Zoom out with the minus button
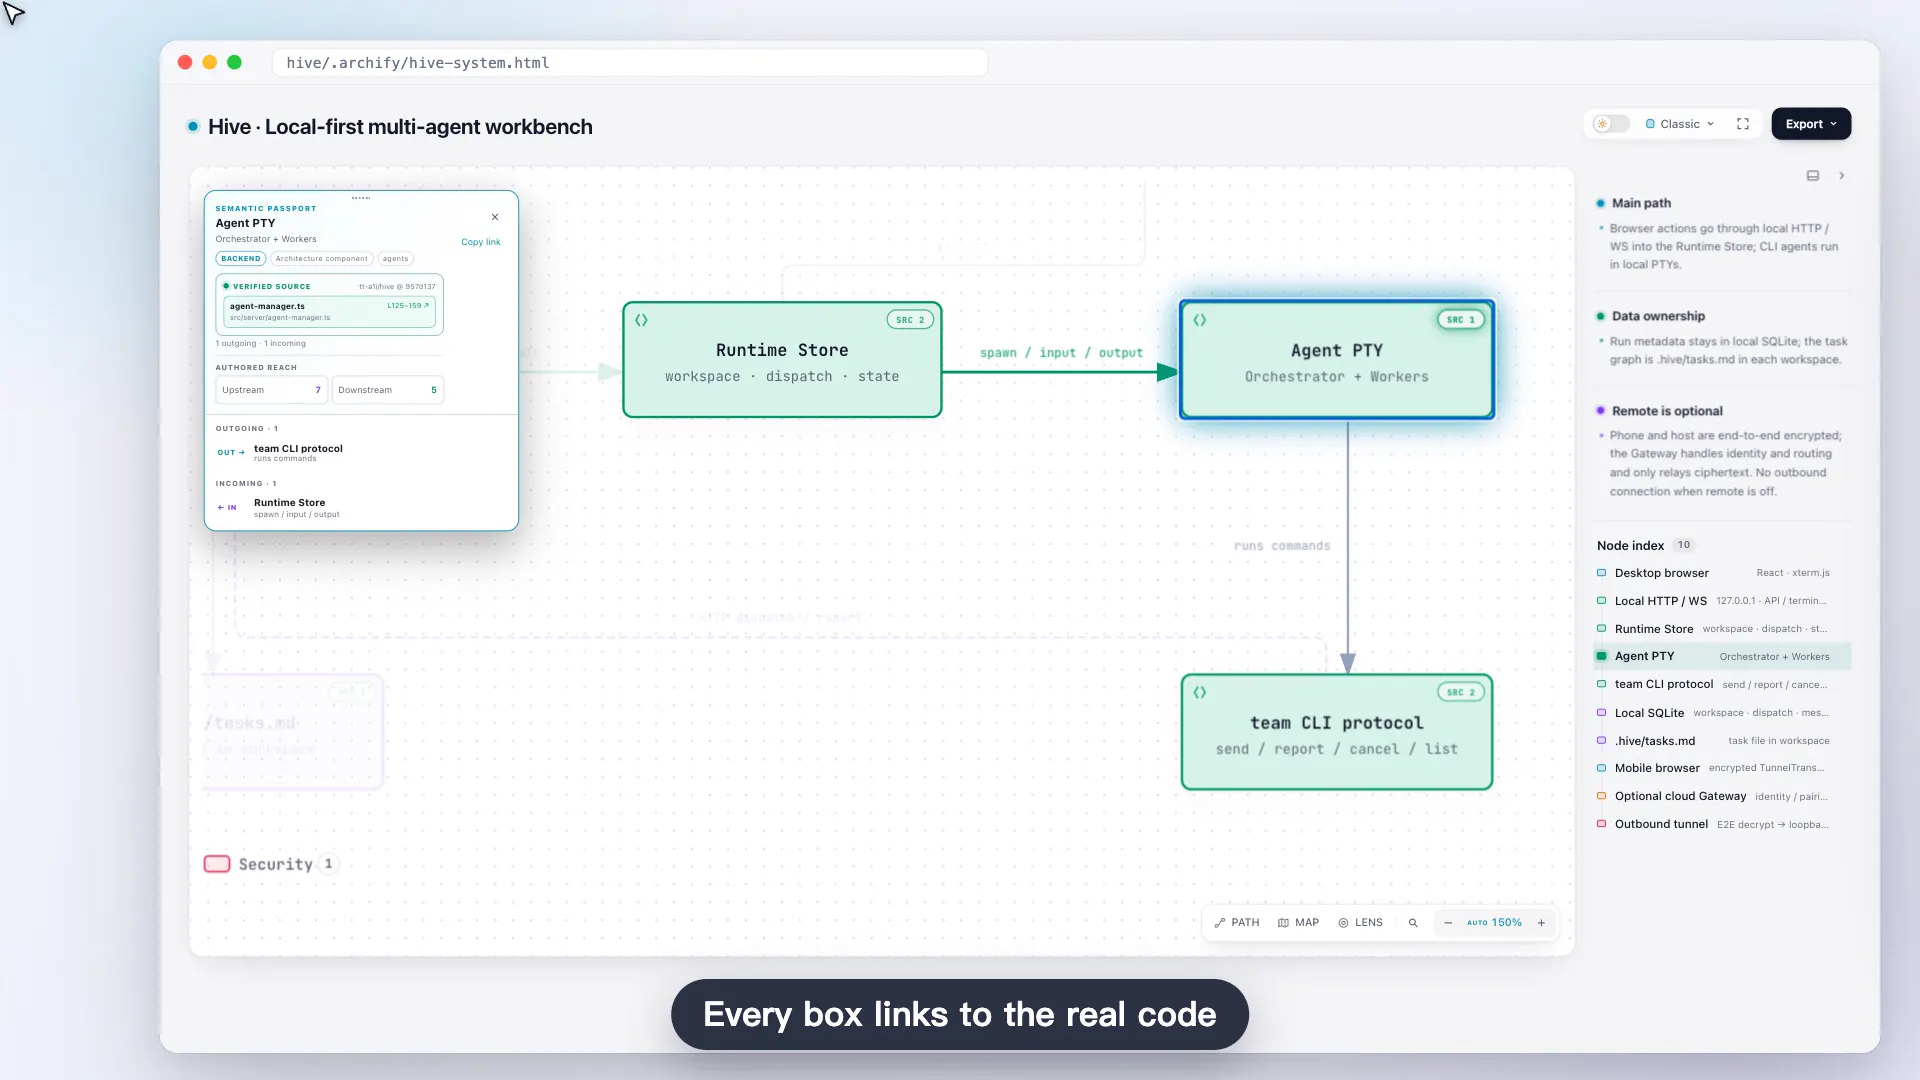 (1448, 923)
